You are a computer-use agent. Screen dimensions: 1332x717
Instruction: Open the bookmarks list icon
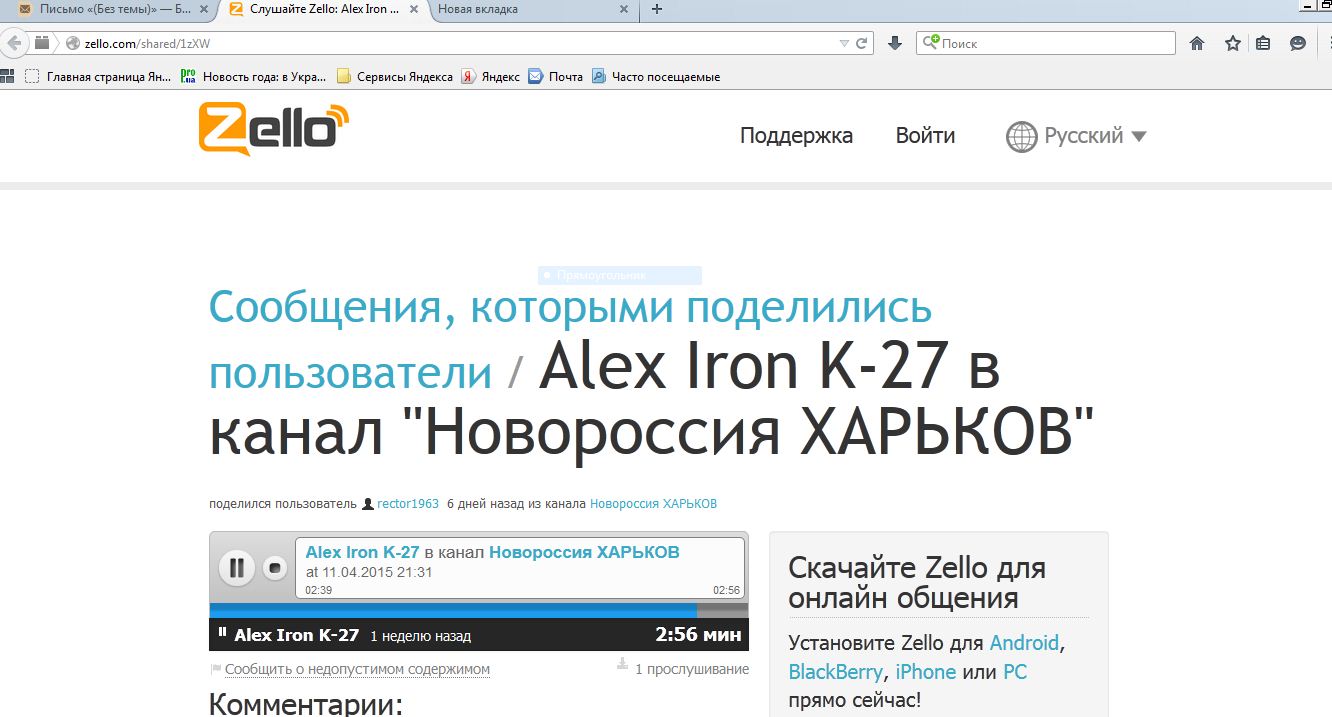1264,43
